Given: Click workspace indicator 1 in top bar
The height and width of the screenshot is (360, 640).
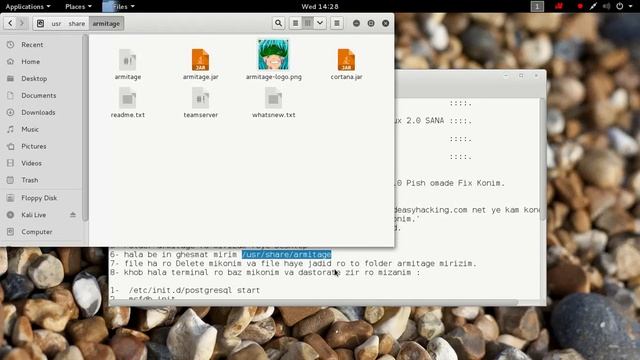Looking at the screenshot, I should pyautogui.click(x=537, y=7).
